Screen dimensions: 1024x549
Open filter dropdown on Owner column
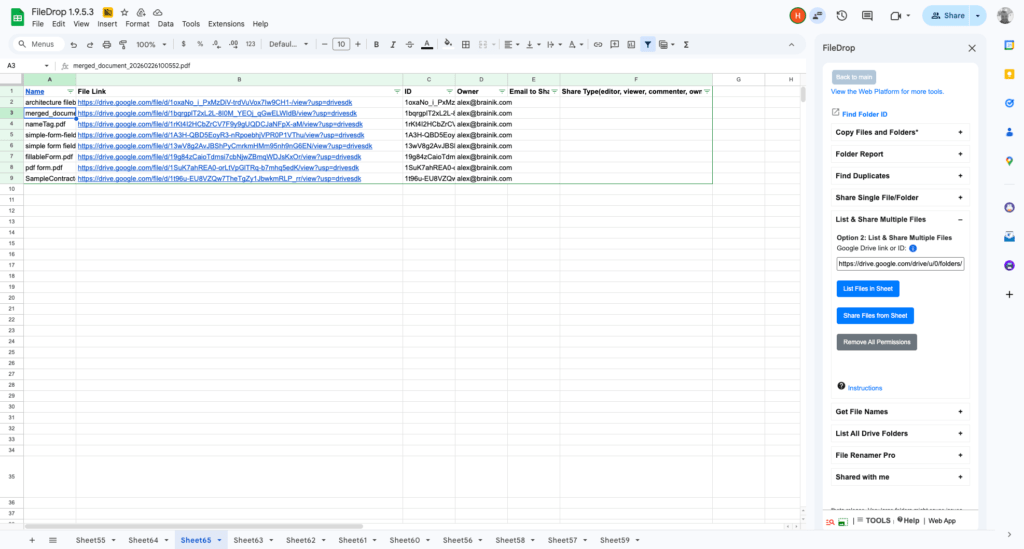coord(502,91)
